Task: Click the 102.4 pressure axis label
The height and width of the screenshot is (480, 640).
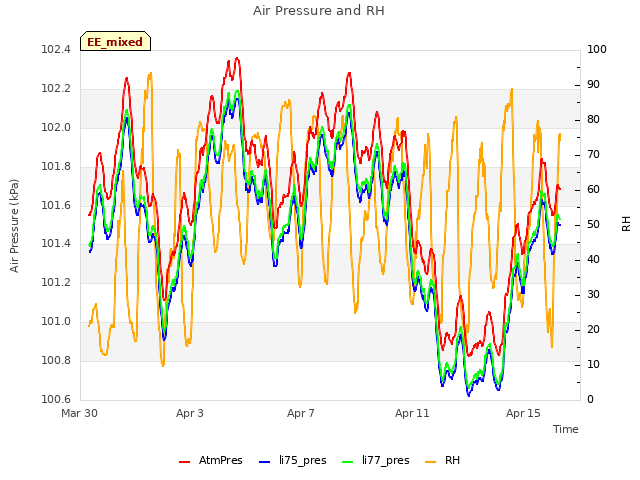Action: (56, 50)
